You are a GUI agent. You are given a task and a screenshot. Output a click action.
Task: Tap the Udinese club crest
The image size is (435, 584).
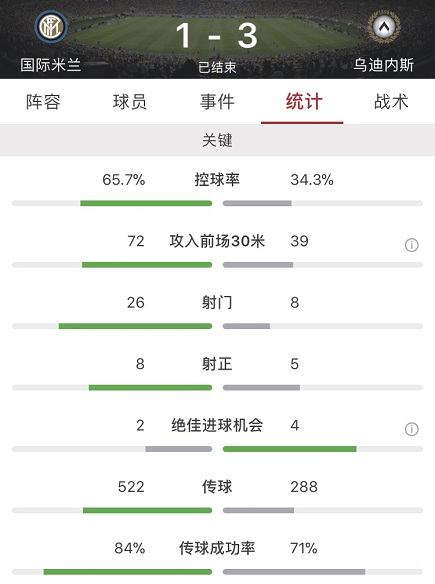pyautogui.click(x=384, y=27)
